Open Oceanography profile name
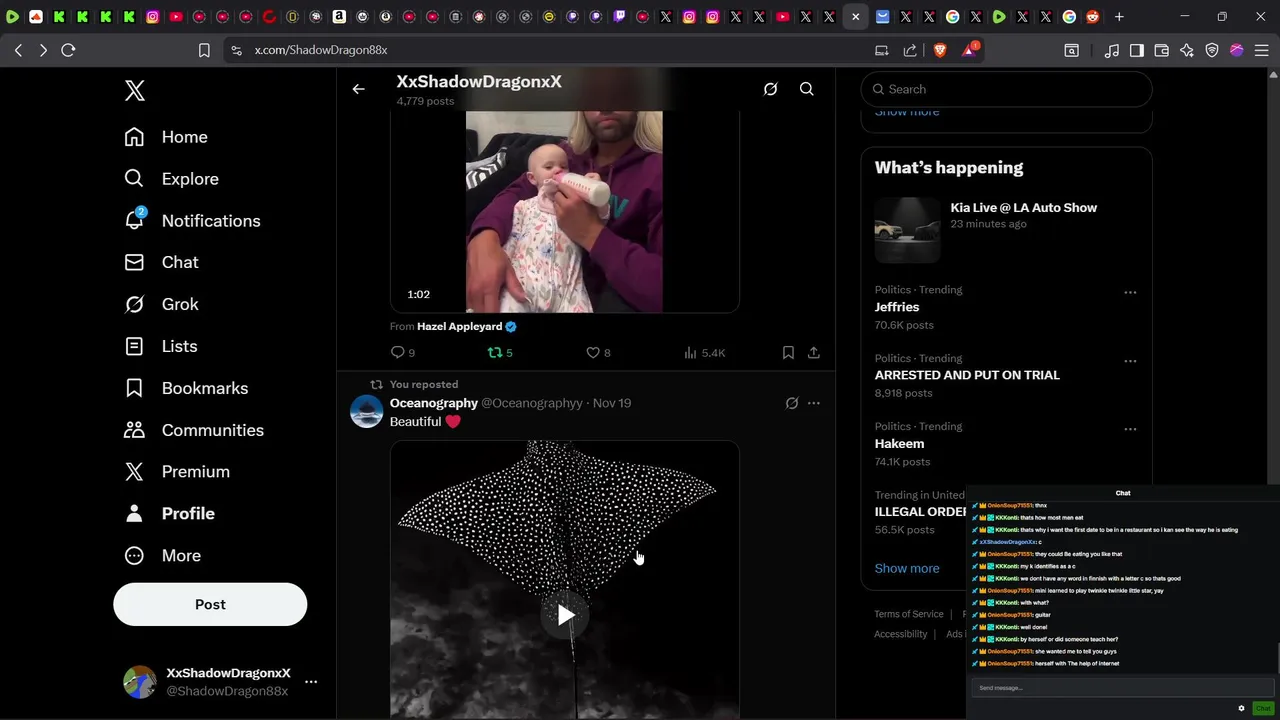This screenshot has height=720, width=1280. [434, 403]
